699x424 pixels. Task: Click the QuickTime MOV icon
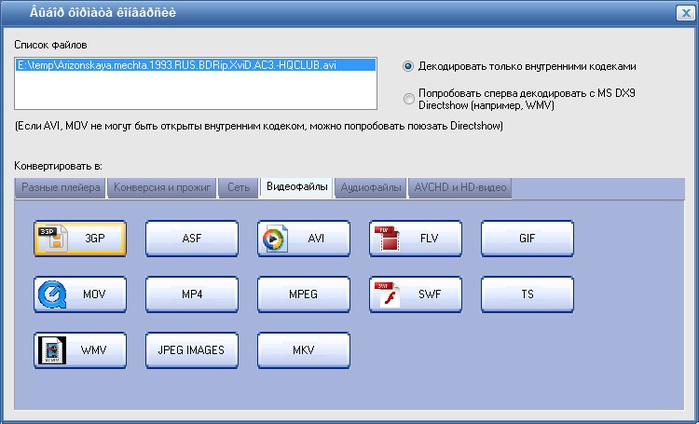pos(52,295)
